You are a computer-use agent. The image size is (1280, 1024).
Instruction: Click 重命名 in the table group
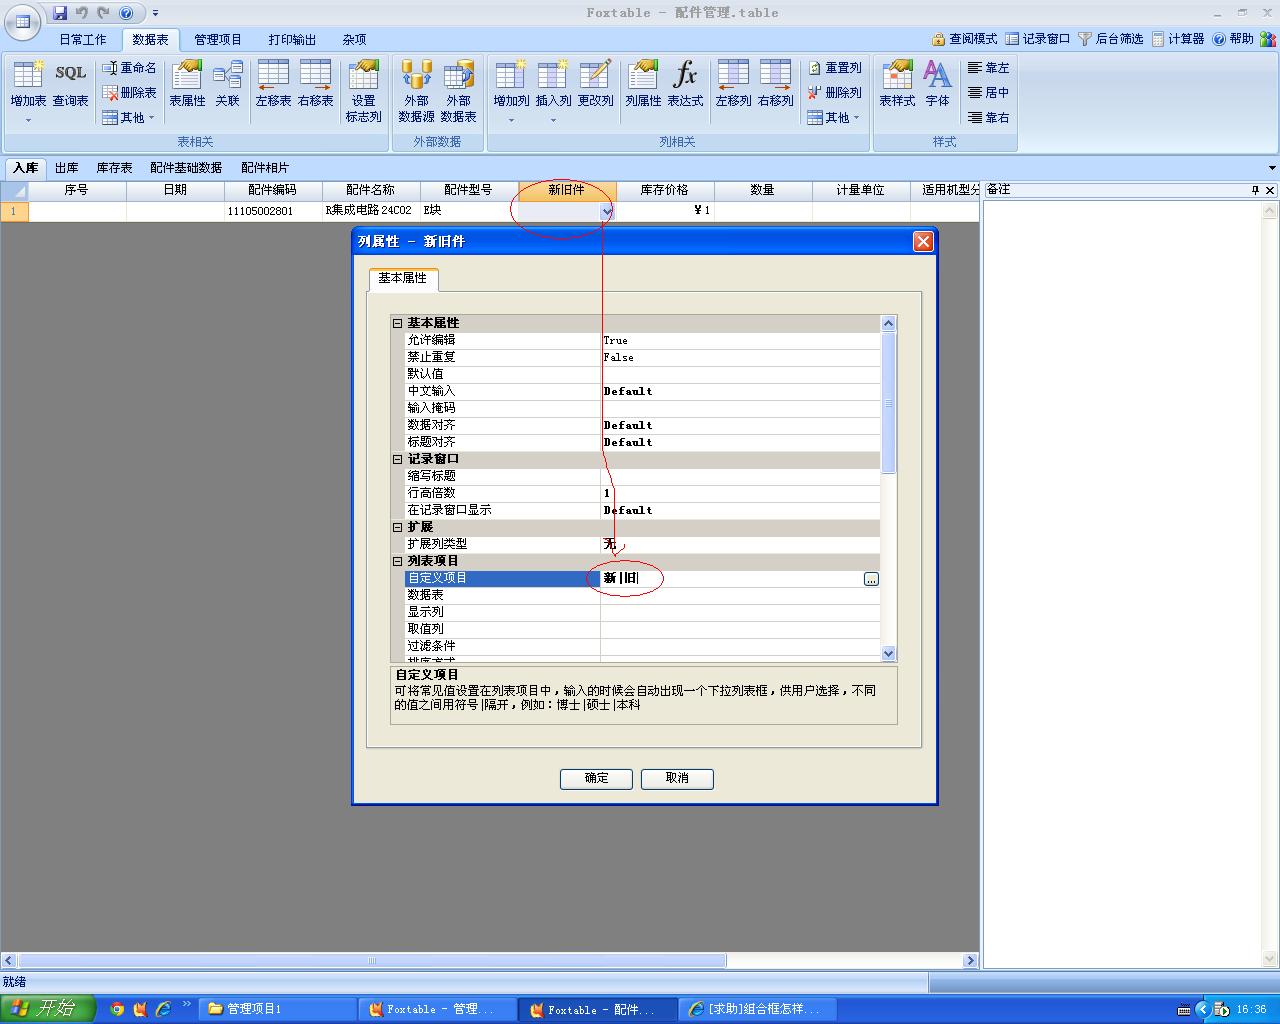click(129, 68)
